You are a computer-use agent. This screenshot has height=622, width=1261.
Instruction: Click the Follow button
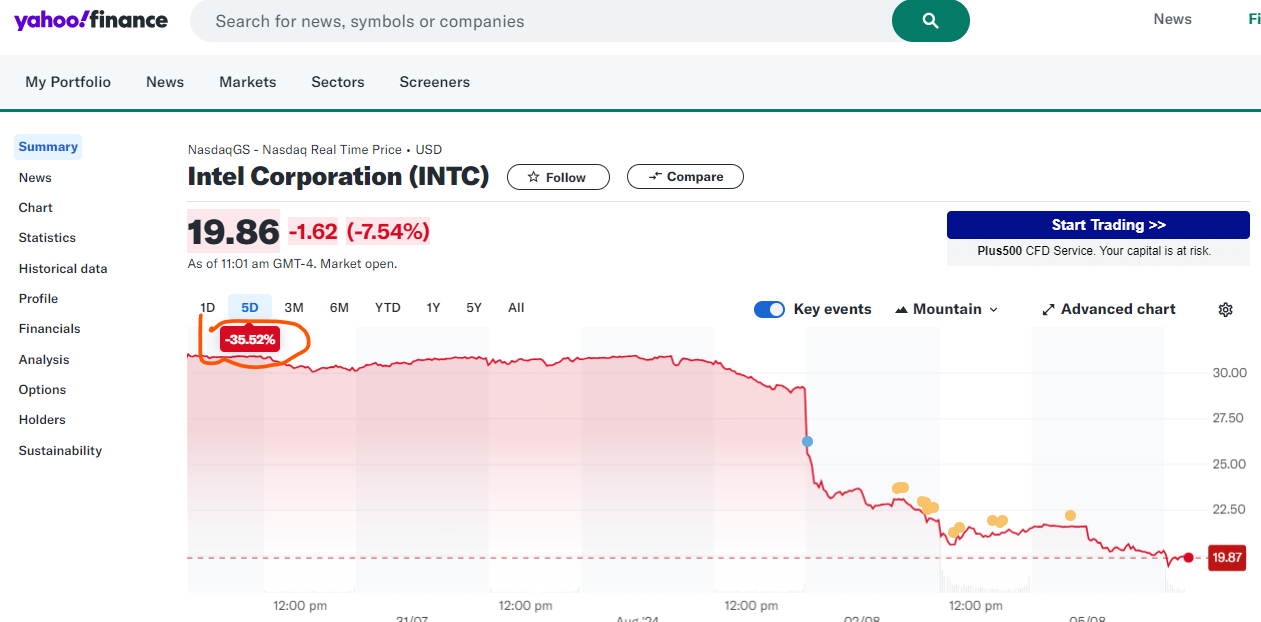click(x=558, y=177)
